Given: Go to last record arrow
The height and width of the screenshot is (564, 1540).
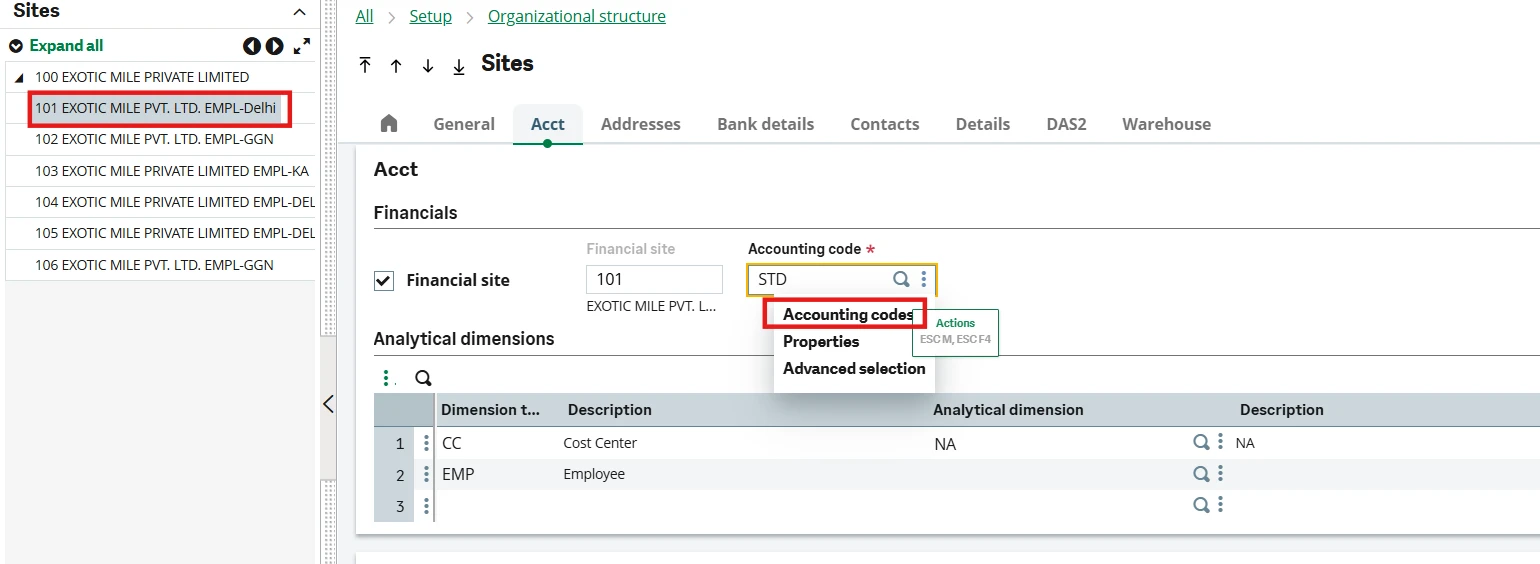Looking at the screenshot, I should coord(459,65).
